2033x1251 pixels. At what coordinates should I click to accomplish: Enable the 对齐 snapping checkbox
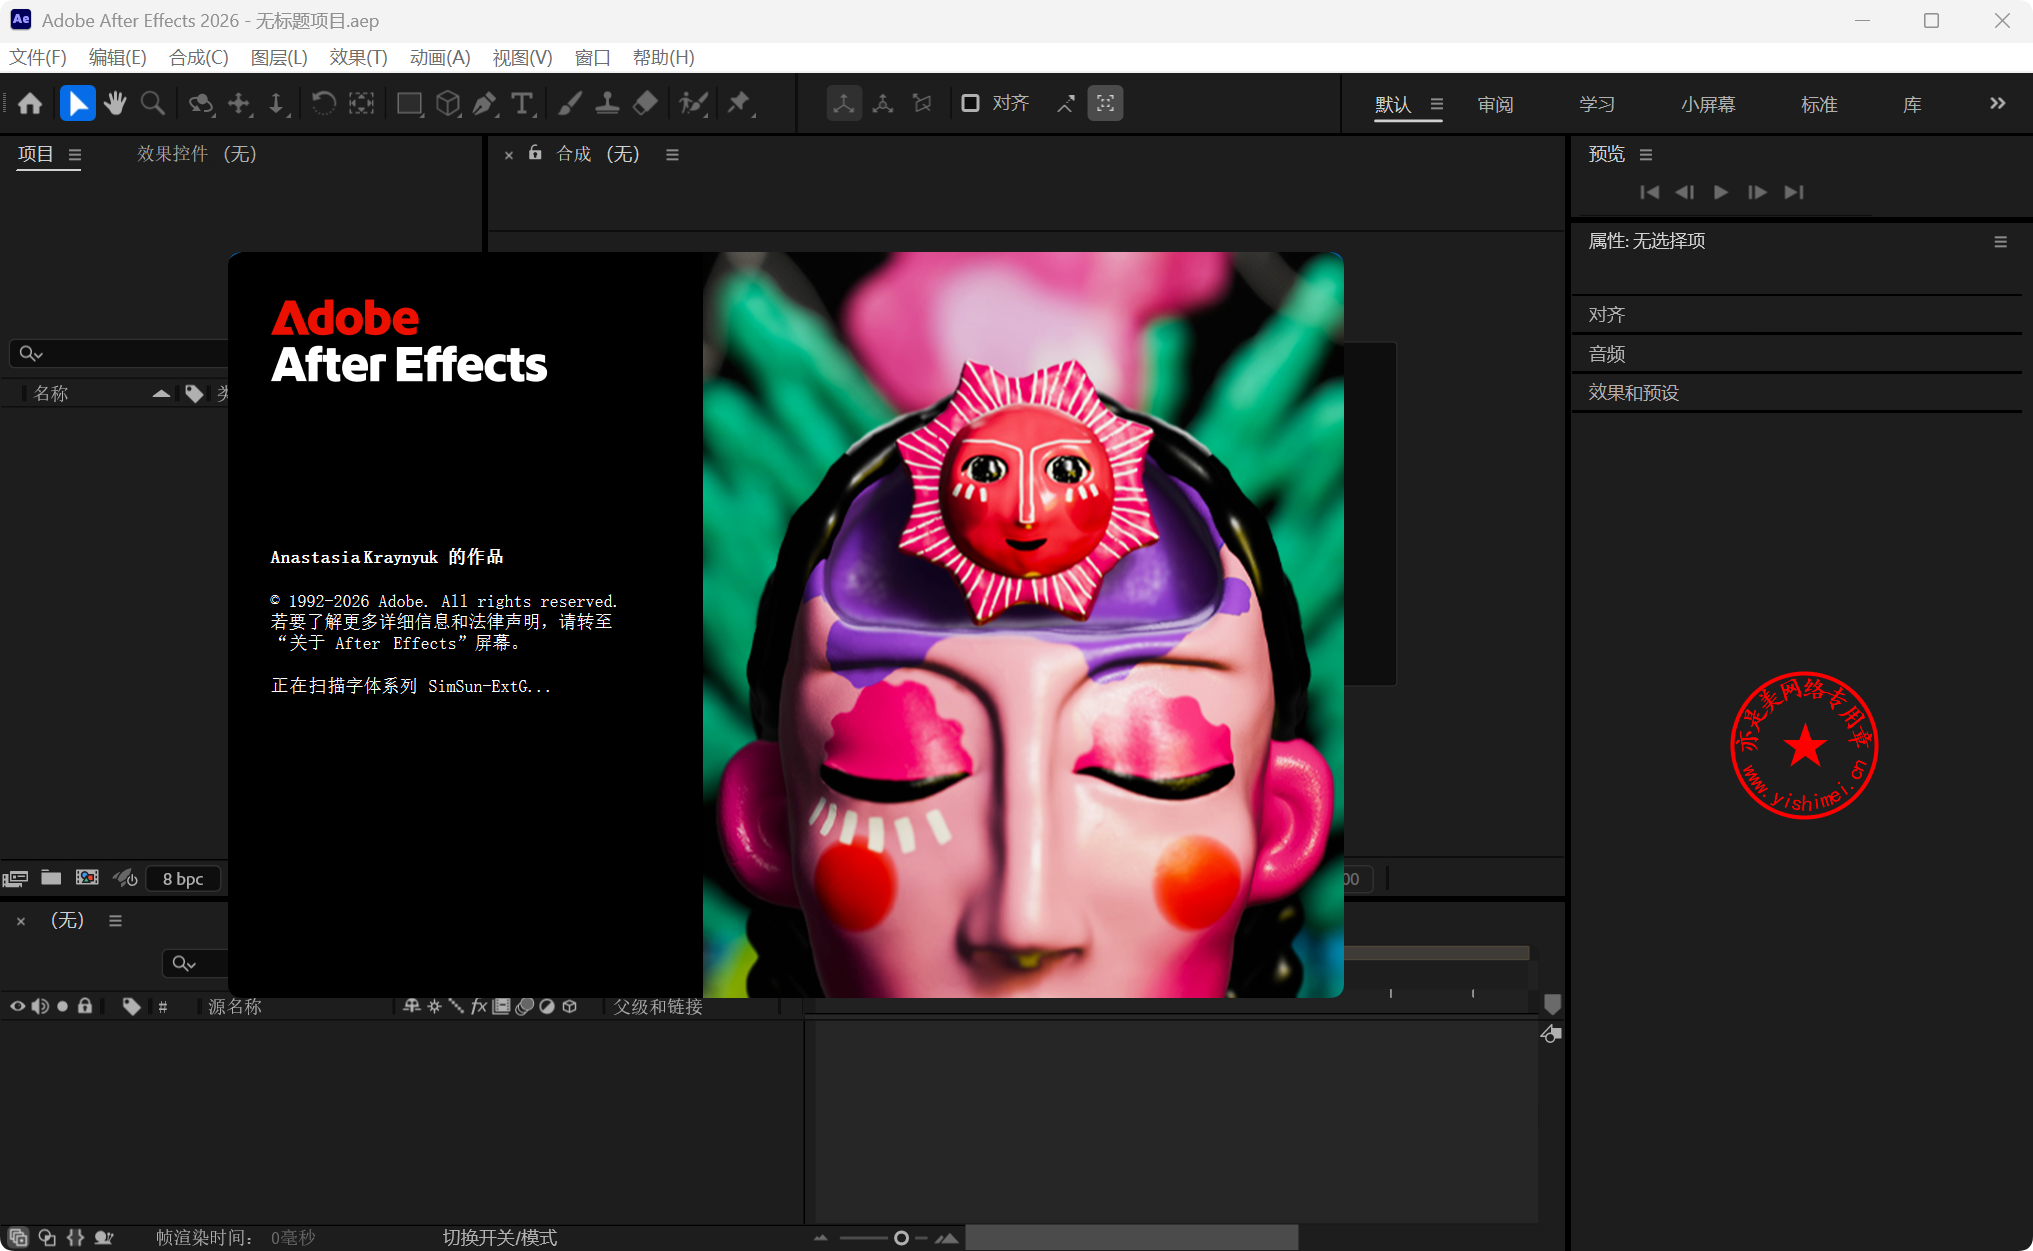point(970,103)
